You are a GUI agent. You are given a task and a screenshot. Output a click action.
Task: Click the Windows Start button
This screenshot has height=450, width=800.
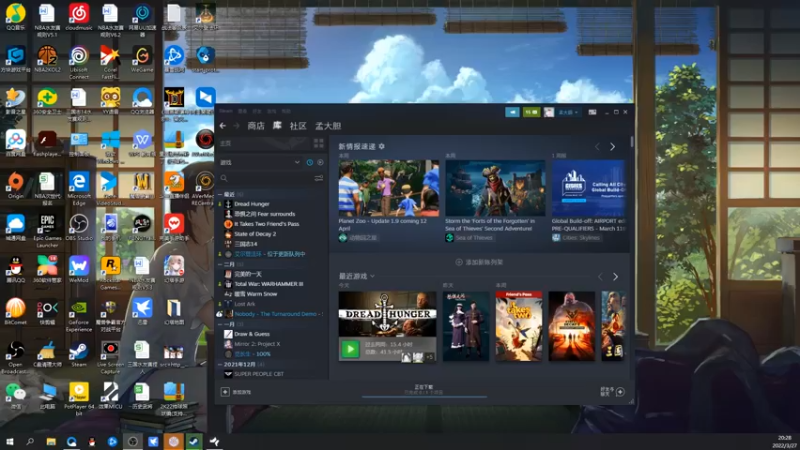point(9,441)
